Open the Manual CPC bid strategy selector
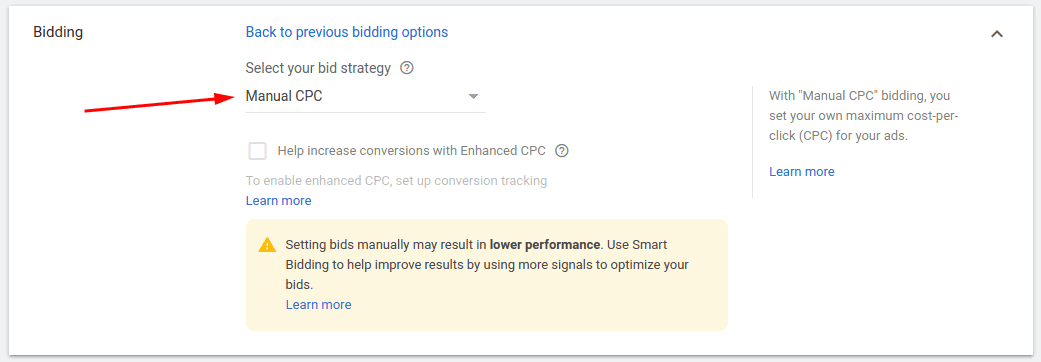The image size is (1041, 362). point(365,96)
